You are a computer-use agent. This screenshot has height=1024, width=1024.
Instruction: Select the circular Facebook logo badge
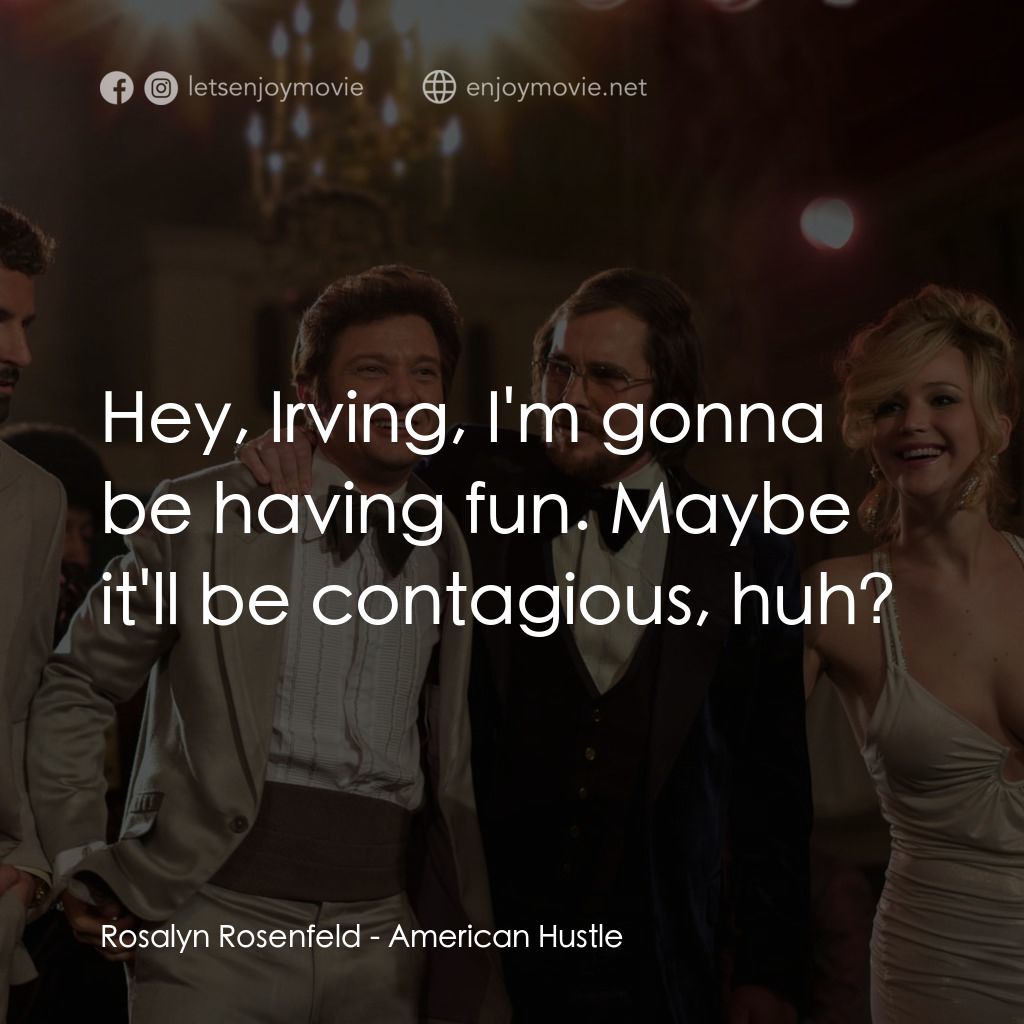118,87
